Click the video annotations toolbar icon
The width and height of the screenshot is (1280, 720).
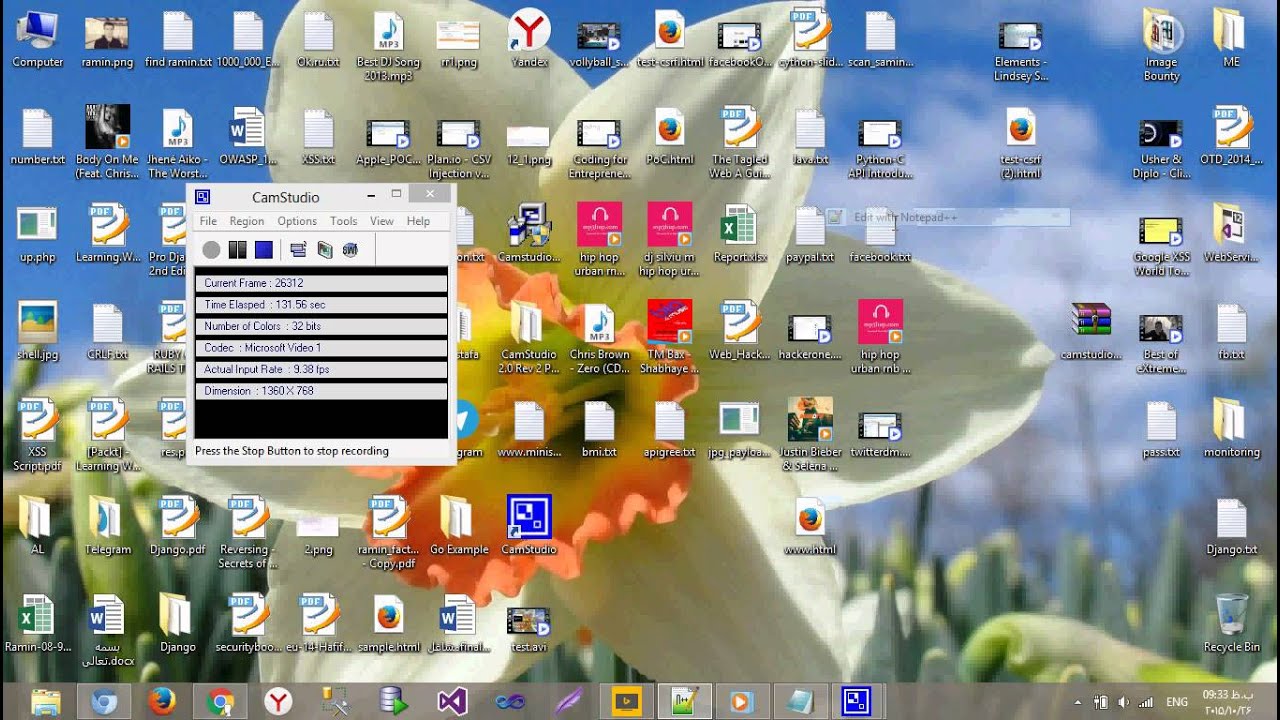(324, 249)
